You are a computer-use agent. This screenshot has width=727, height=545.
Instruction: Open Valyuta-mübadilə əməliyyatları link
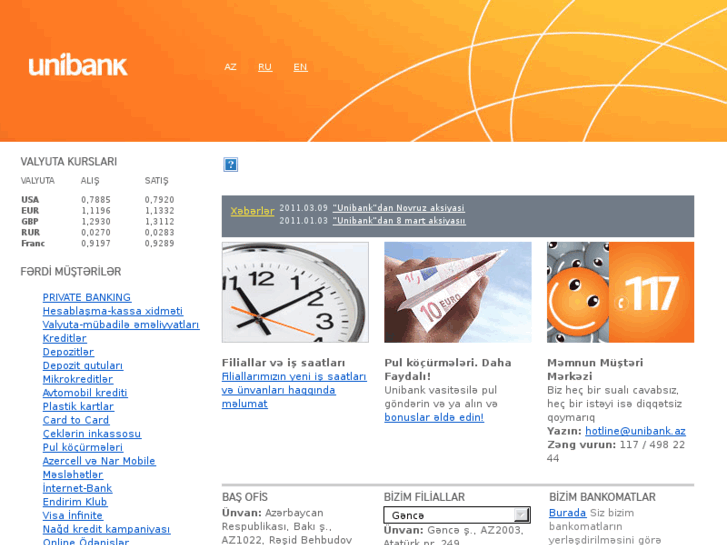tap(121, 325)
